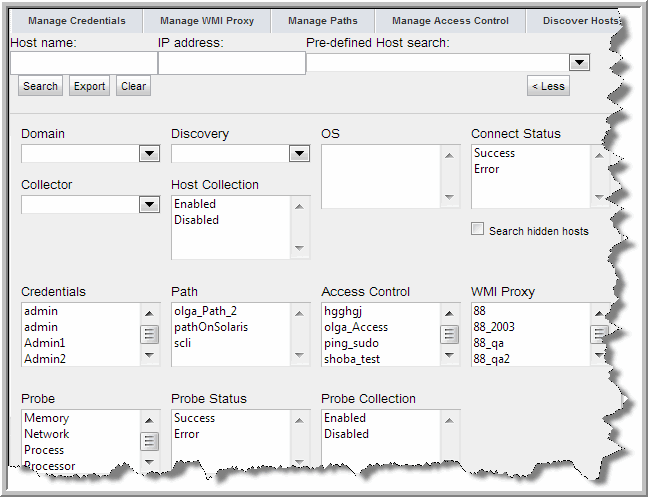Viewport: 648px width, 497px height.
Task: Select pathOnSolaris in the Path list
Action: tap(210, 327)
